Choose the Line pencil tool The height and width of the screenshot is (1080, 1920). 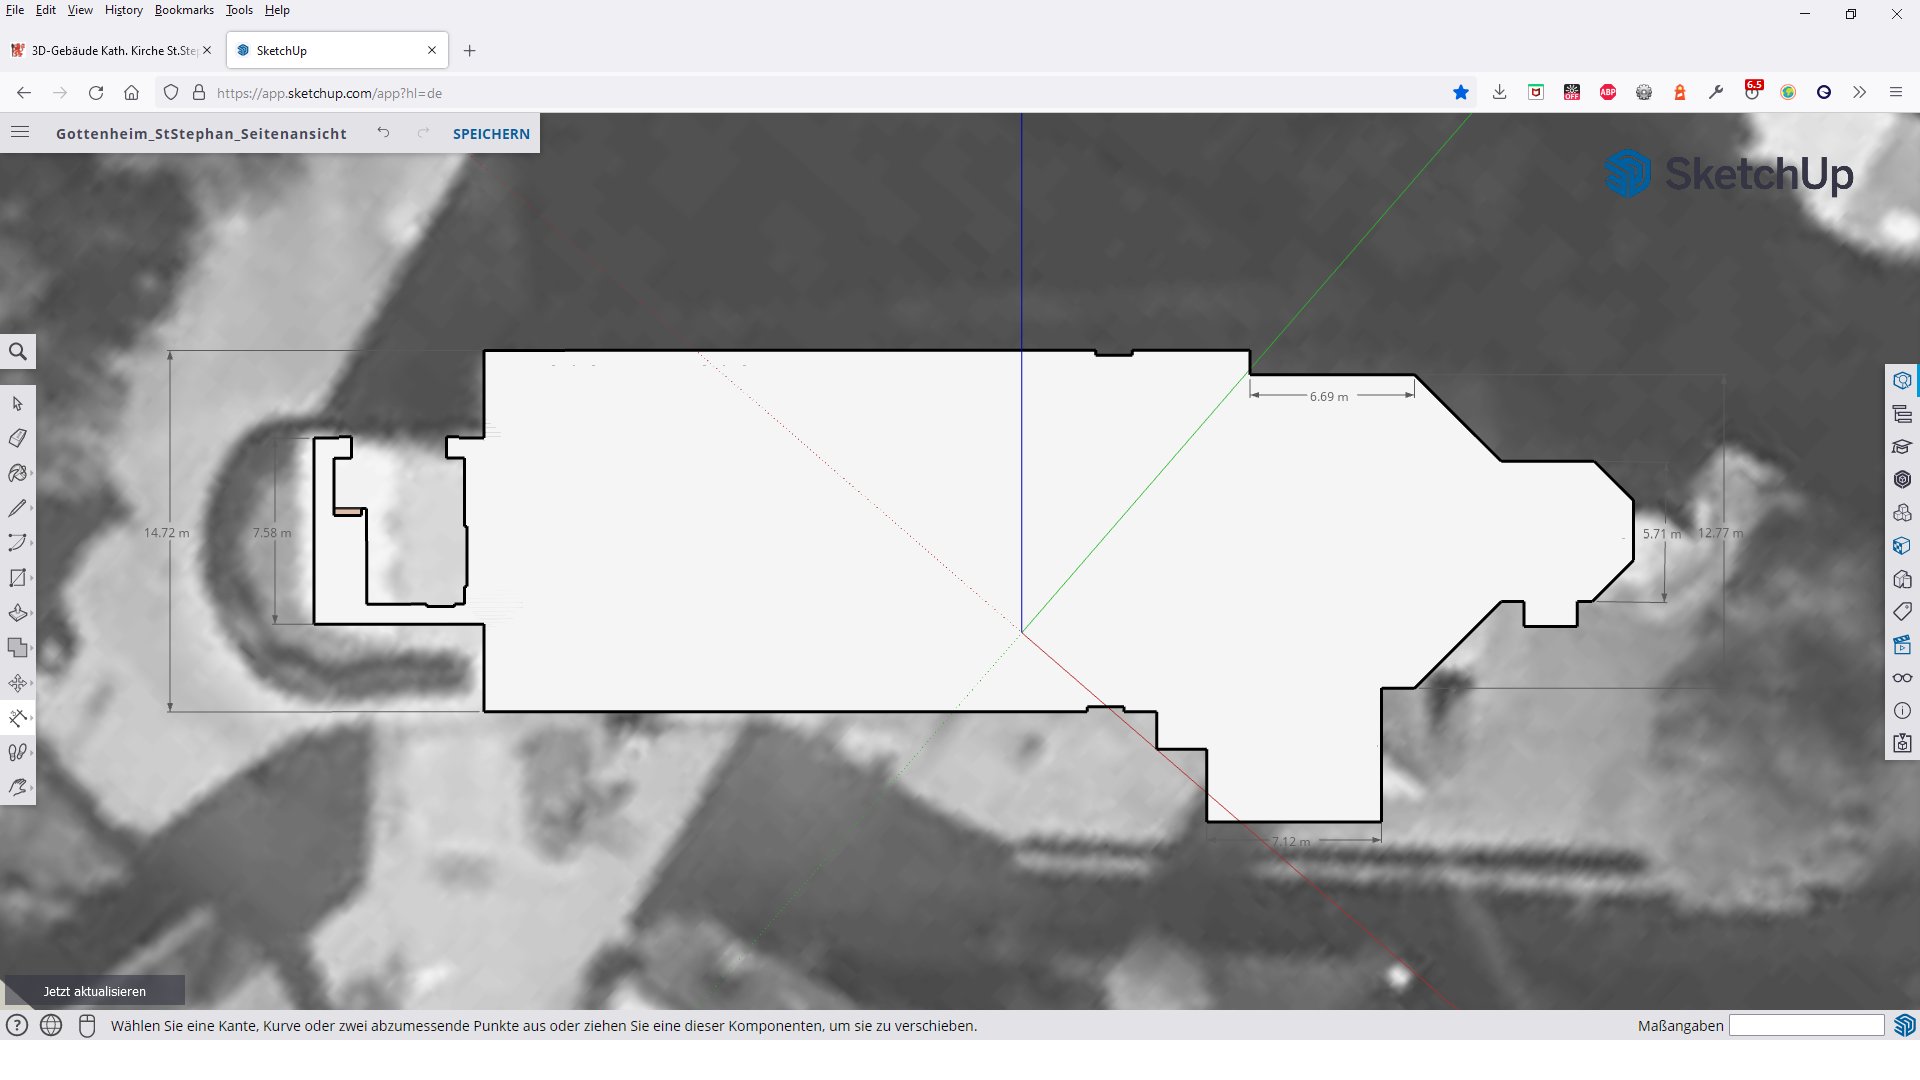(x=17, y=508)
